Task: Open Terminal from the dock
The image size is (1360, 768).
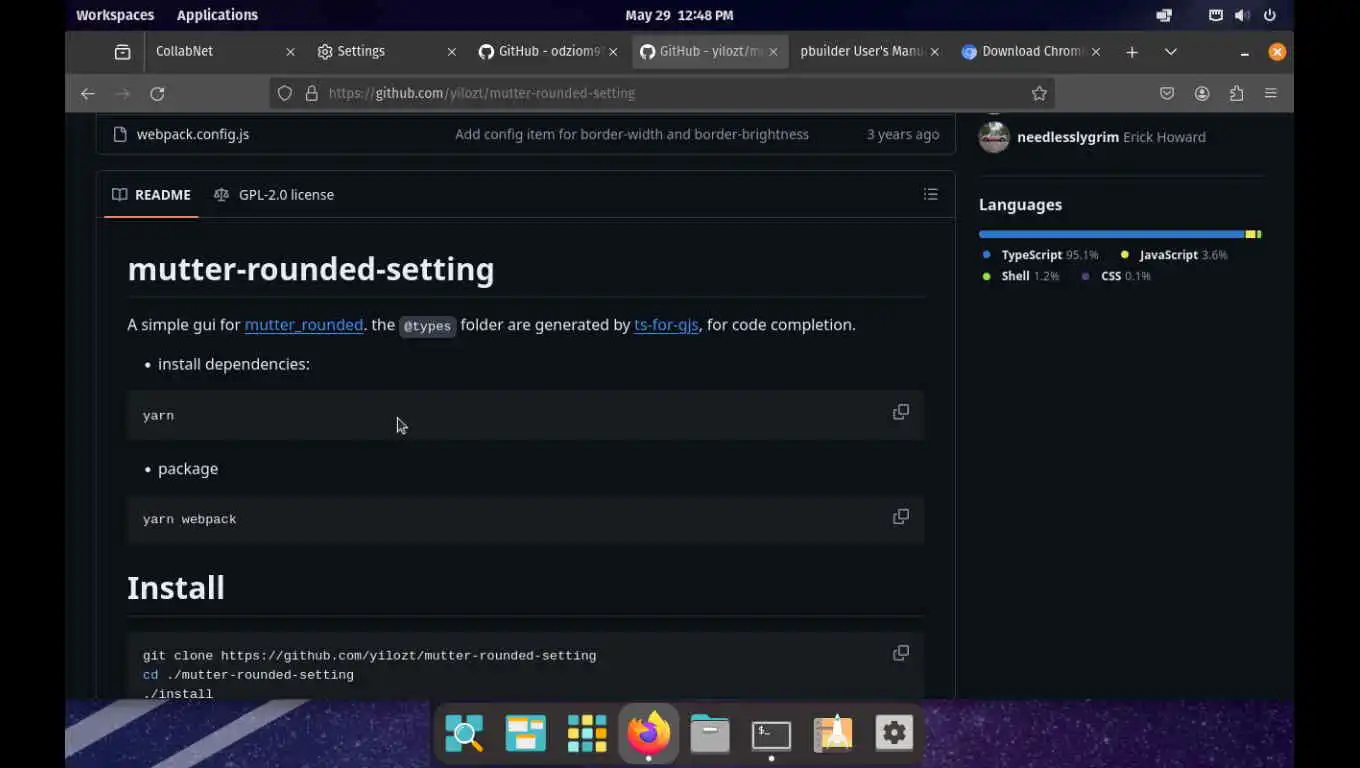Action: coord(771,734)
